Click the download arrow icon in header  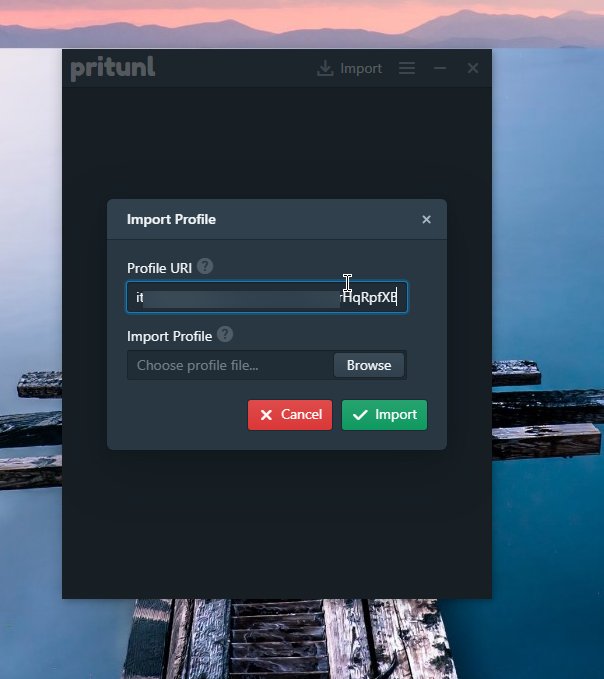(325, 69)
